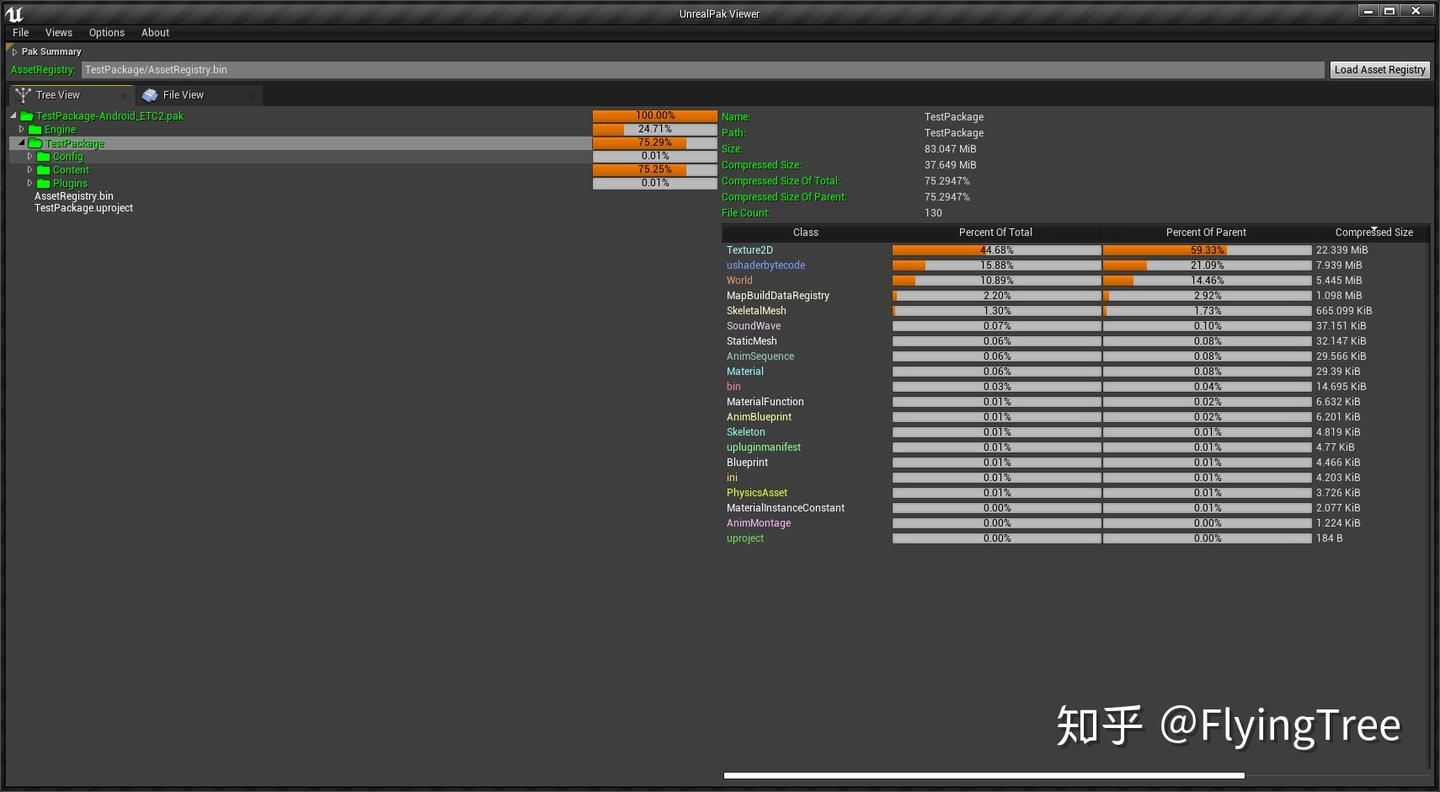Click the AssetRegistry path input field

700,69
